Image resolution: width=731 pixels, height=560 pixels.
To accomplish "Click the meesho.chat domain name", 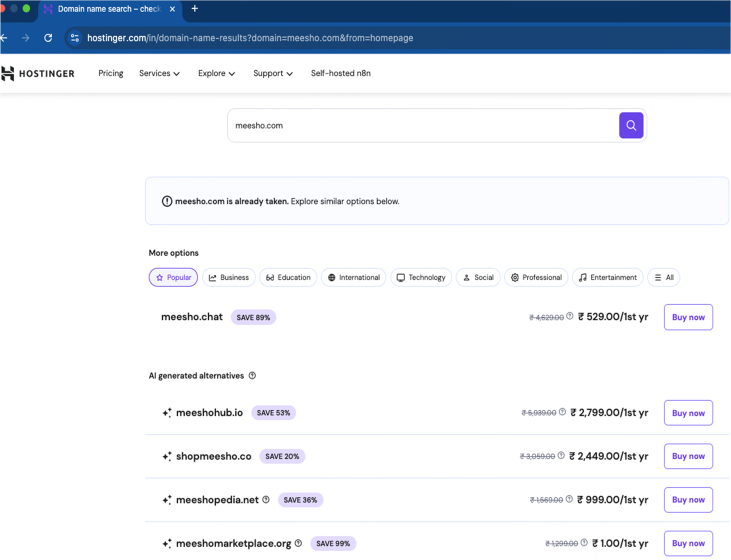I will point(192,317).
